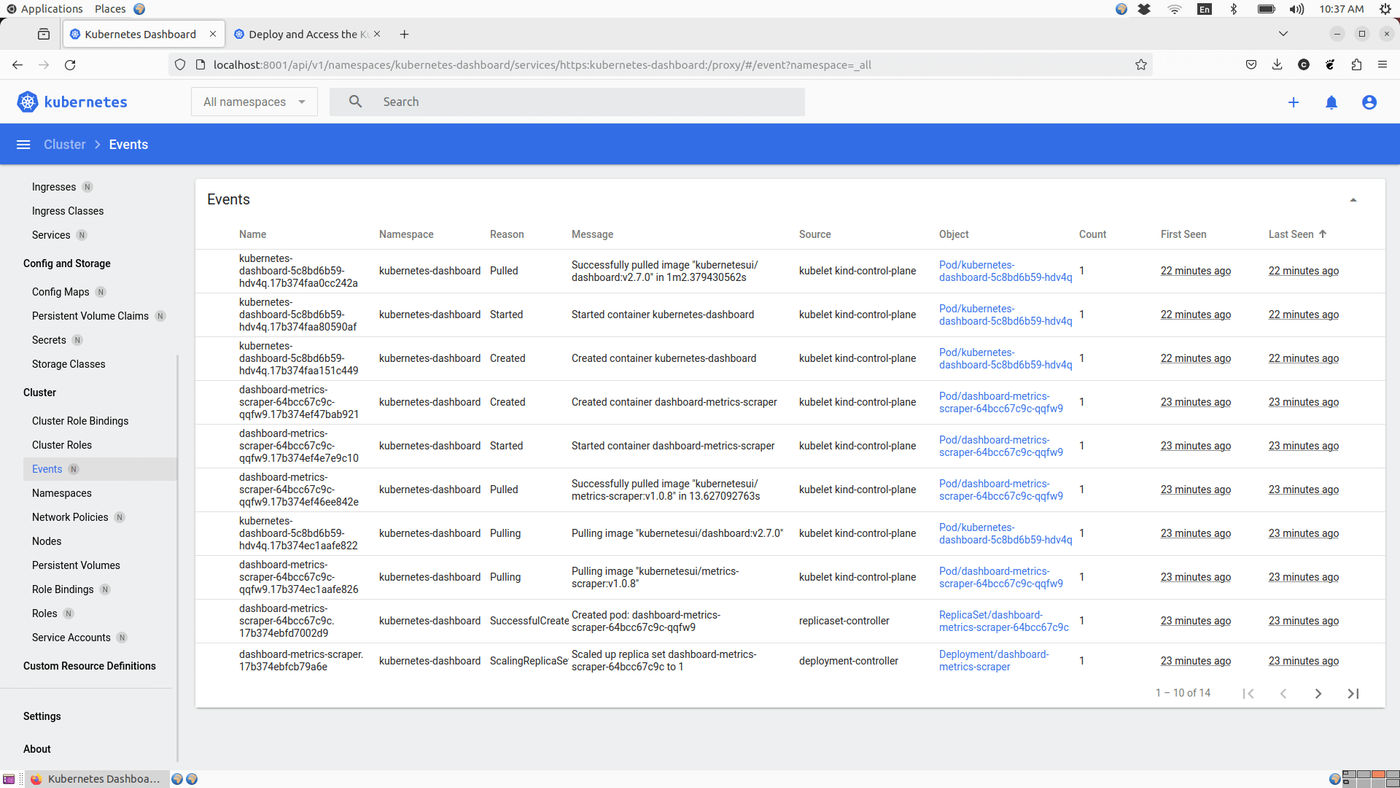Open the All namespaces dropdown
Viewport: 1400px width, 788px height.
(254, 102)
